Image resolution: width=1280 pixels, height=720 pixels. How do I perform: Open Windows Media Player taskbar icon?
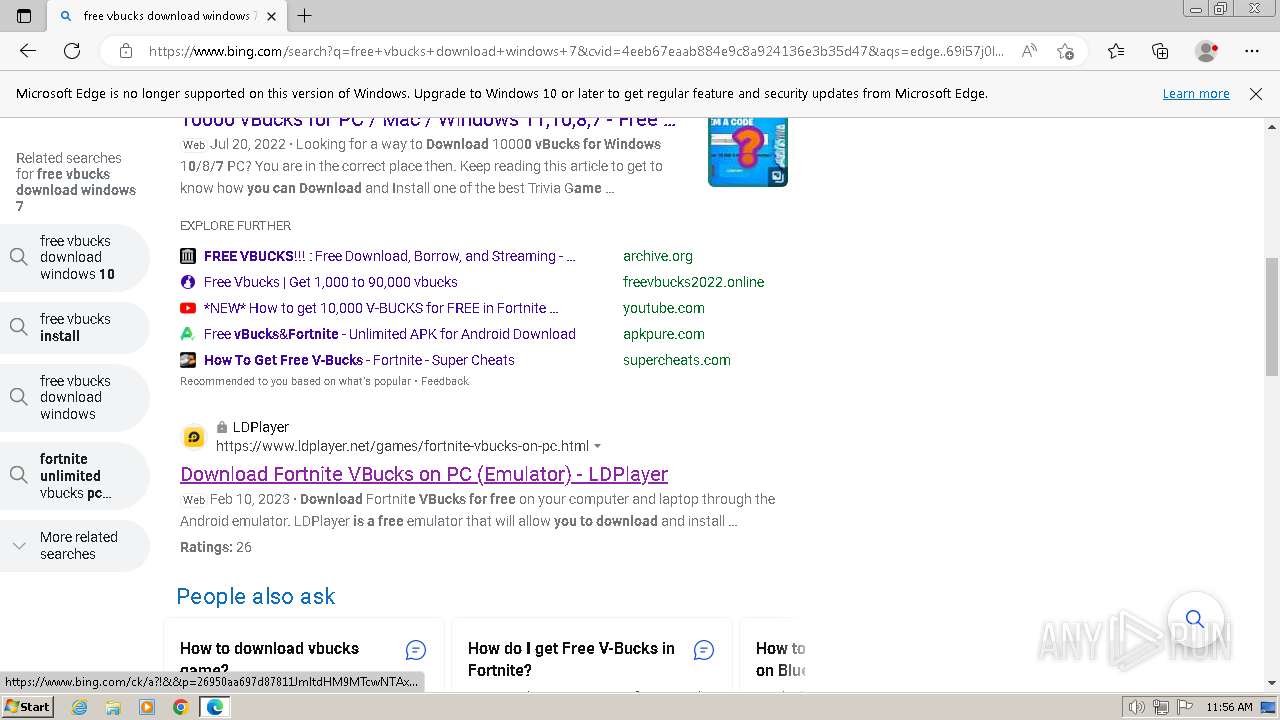[147, 707]
